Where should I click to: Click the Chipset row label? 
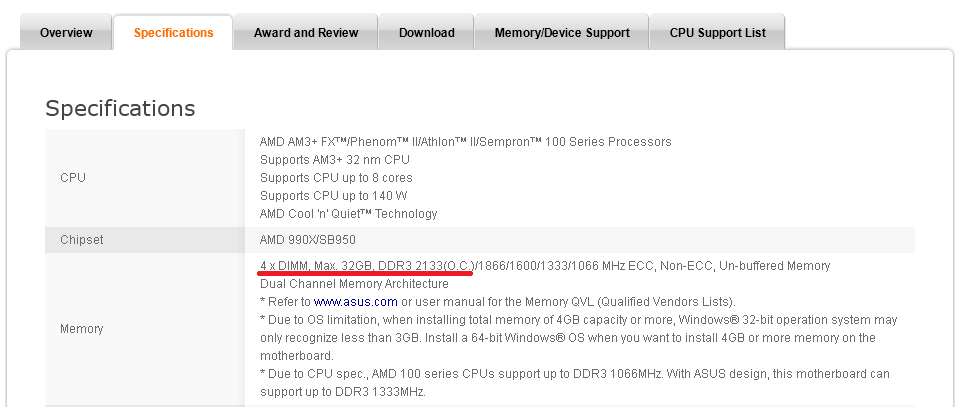click(82, 240)
